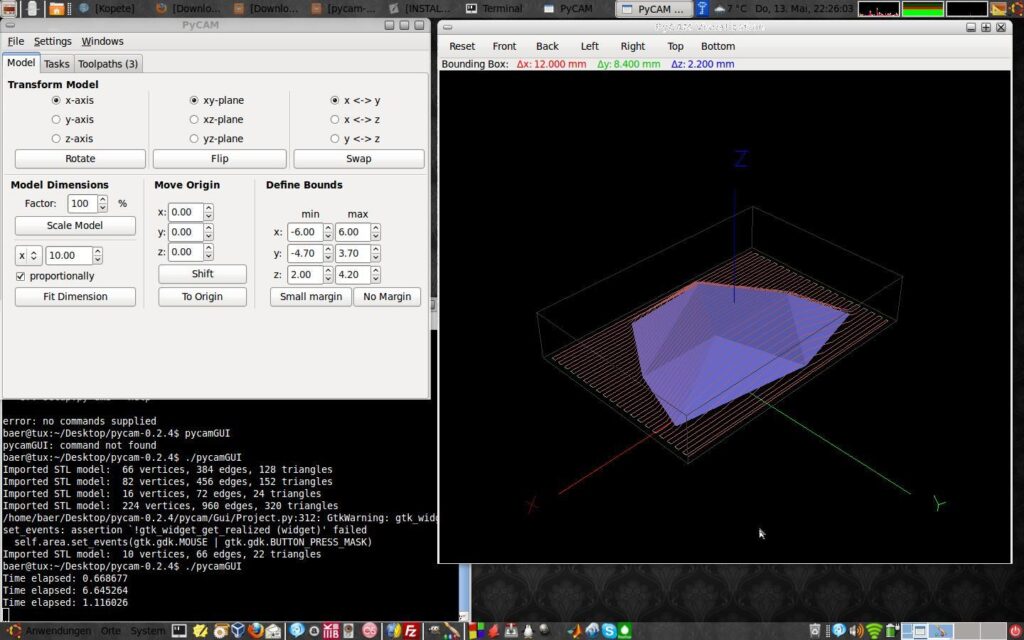Choose the x <-> z swap option
1024x640 pixels.
click(x=335, y=119)
